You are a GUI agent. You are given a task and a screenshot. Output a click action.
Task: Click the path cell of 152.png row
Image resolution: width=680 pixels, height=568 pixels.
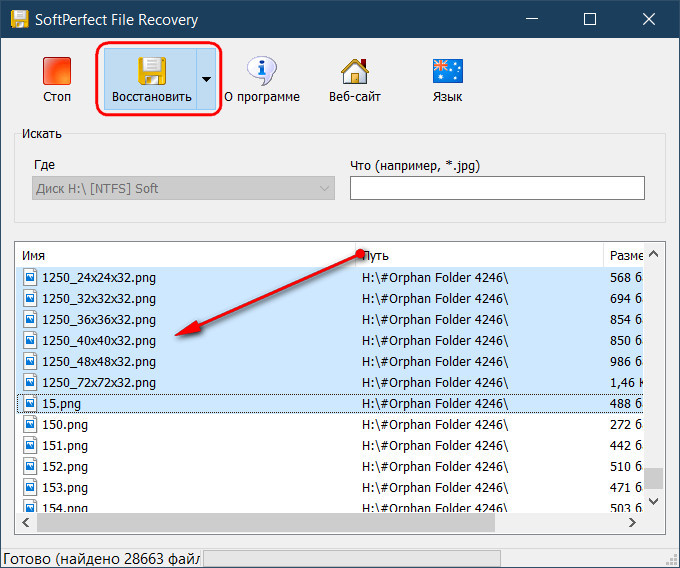[435, 467]
